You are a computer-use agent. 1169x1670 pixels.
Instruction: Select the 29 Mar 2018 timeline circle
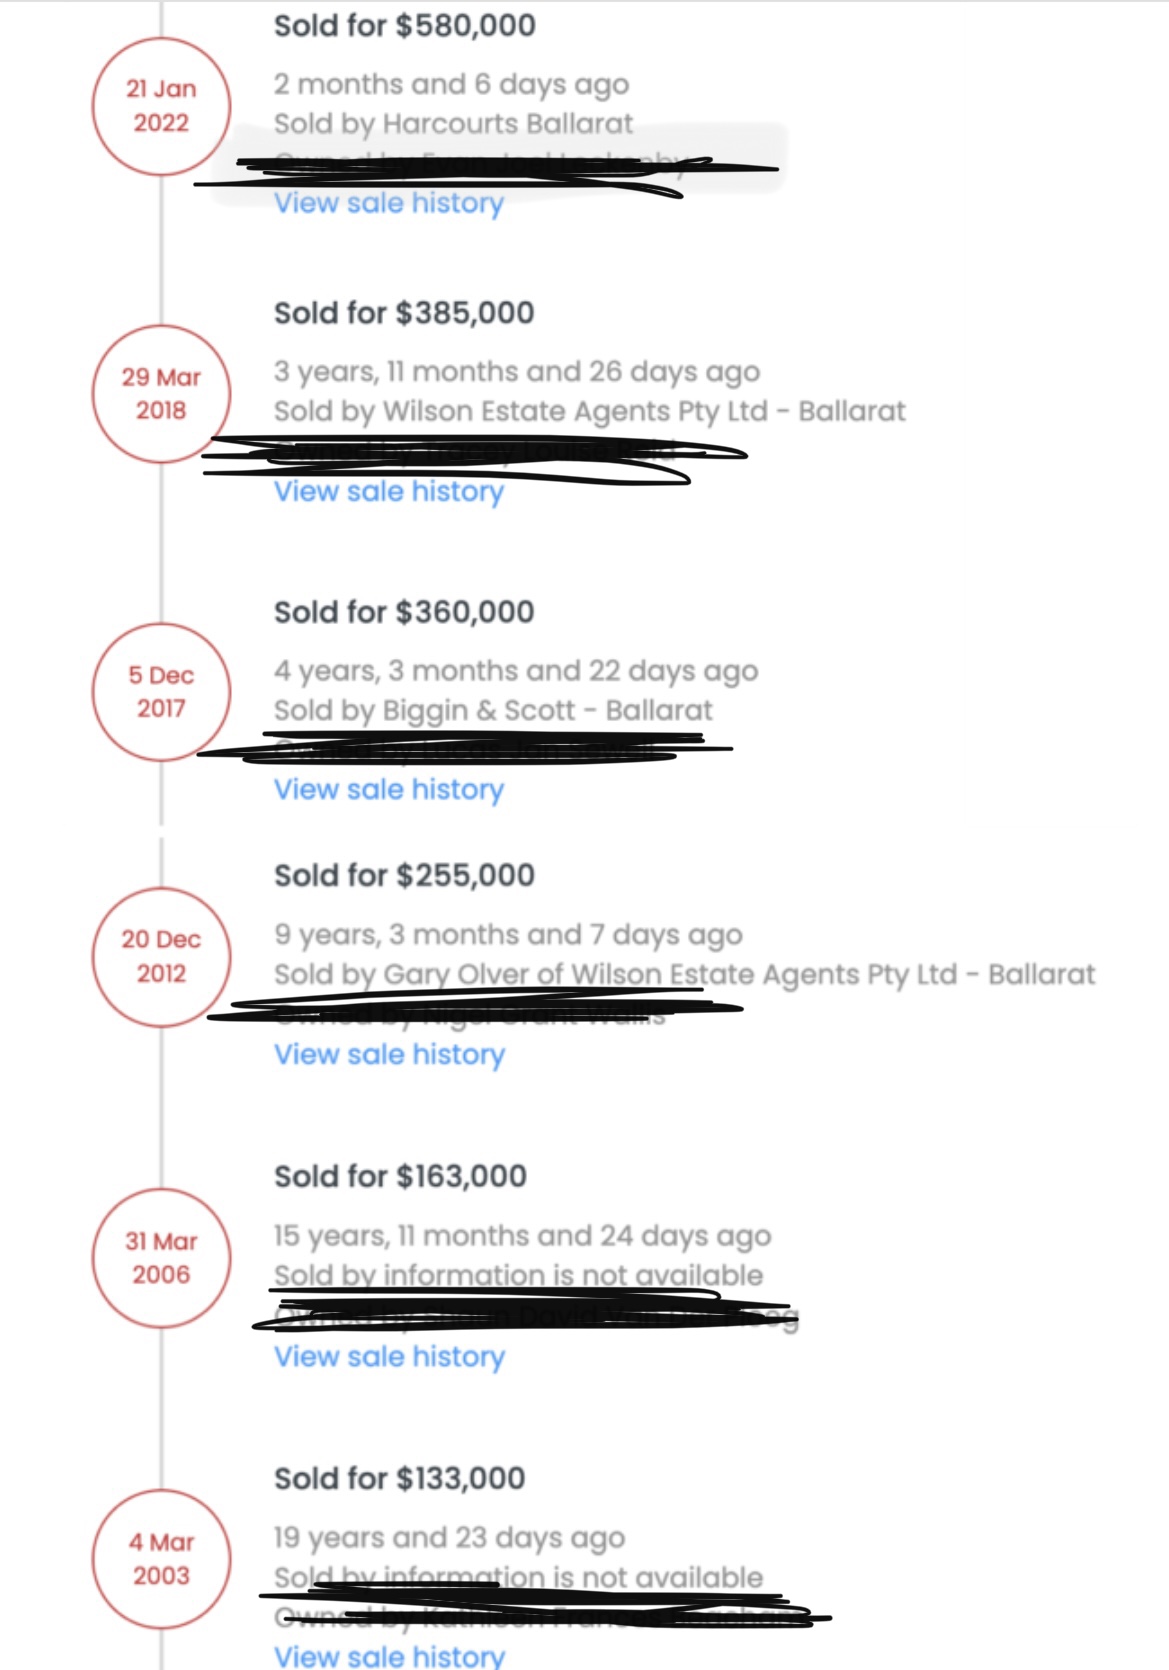(161, 393)
